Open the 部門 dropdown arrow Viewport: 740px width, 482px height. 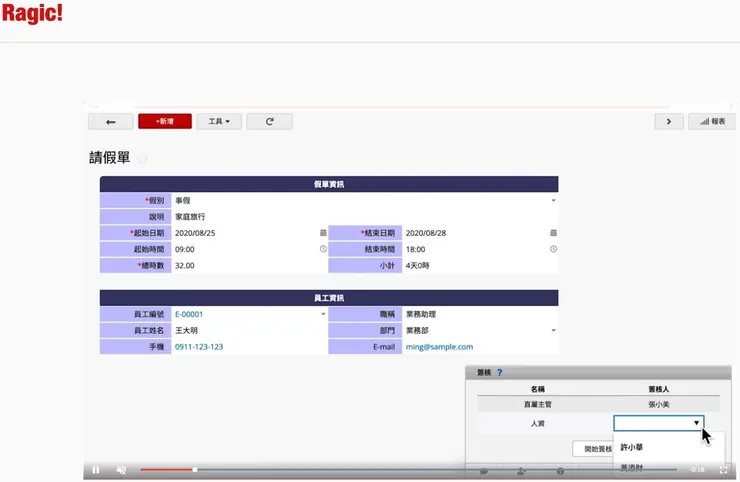[x=554, y=330]
